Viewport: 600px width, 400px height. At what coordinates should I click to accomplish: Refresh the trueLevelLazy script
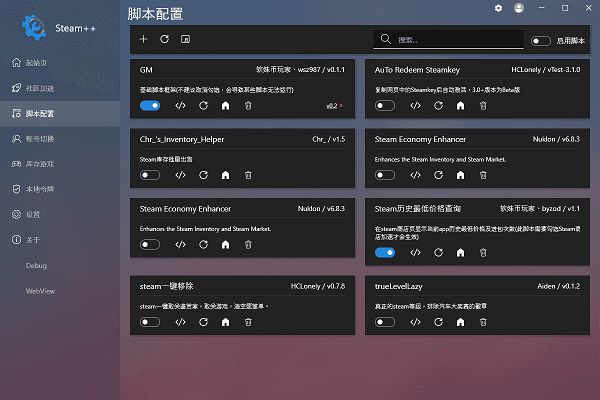[438, 322]
